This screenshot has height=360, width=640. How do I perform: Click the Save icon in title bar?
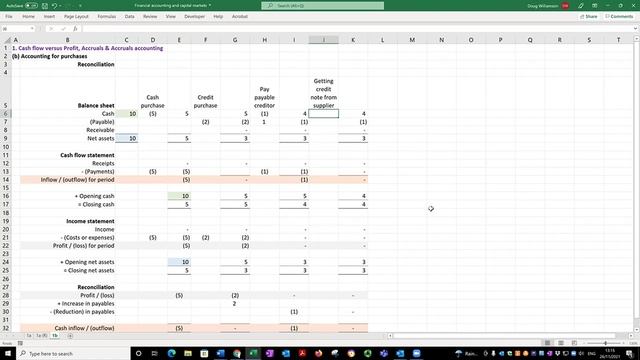tap(45, 6)
